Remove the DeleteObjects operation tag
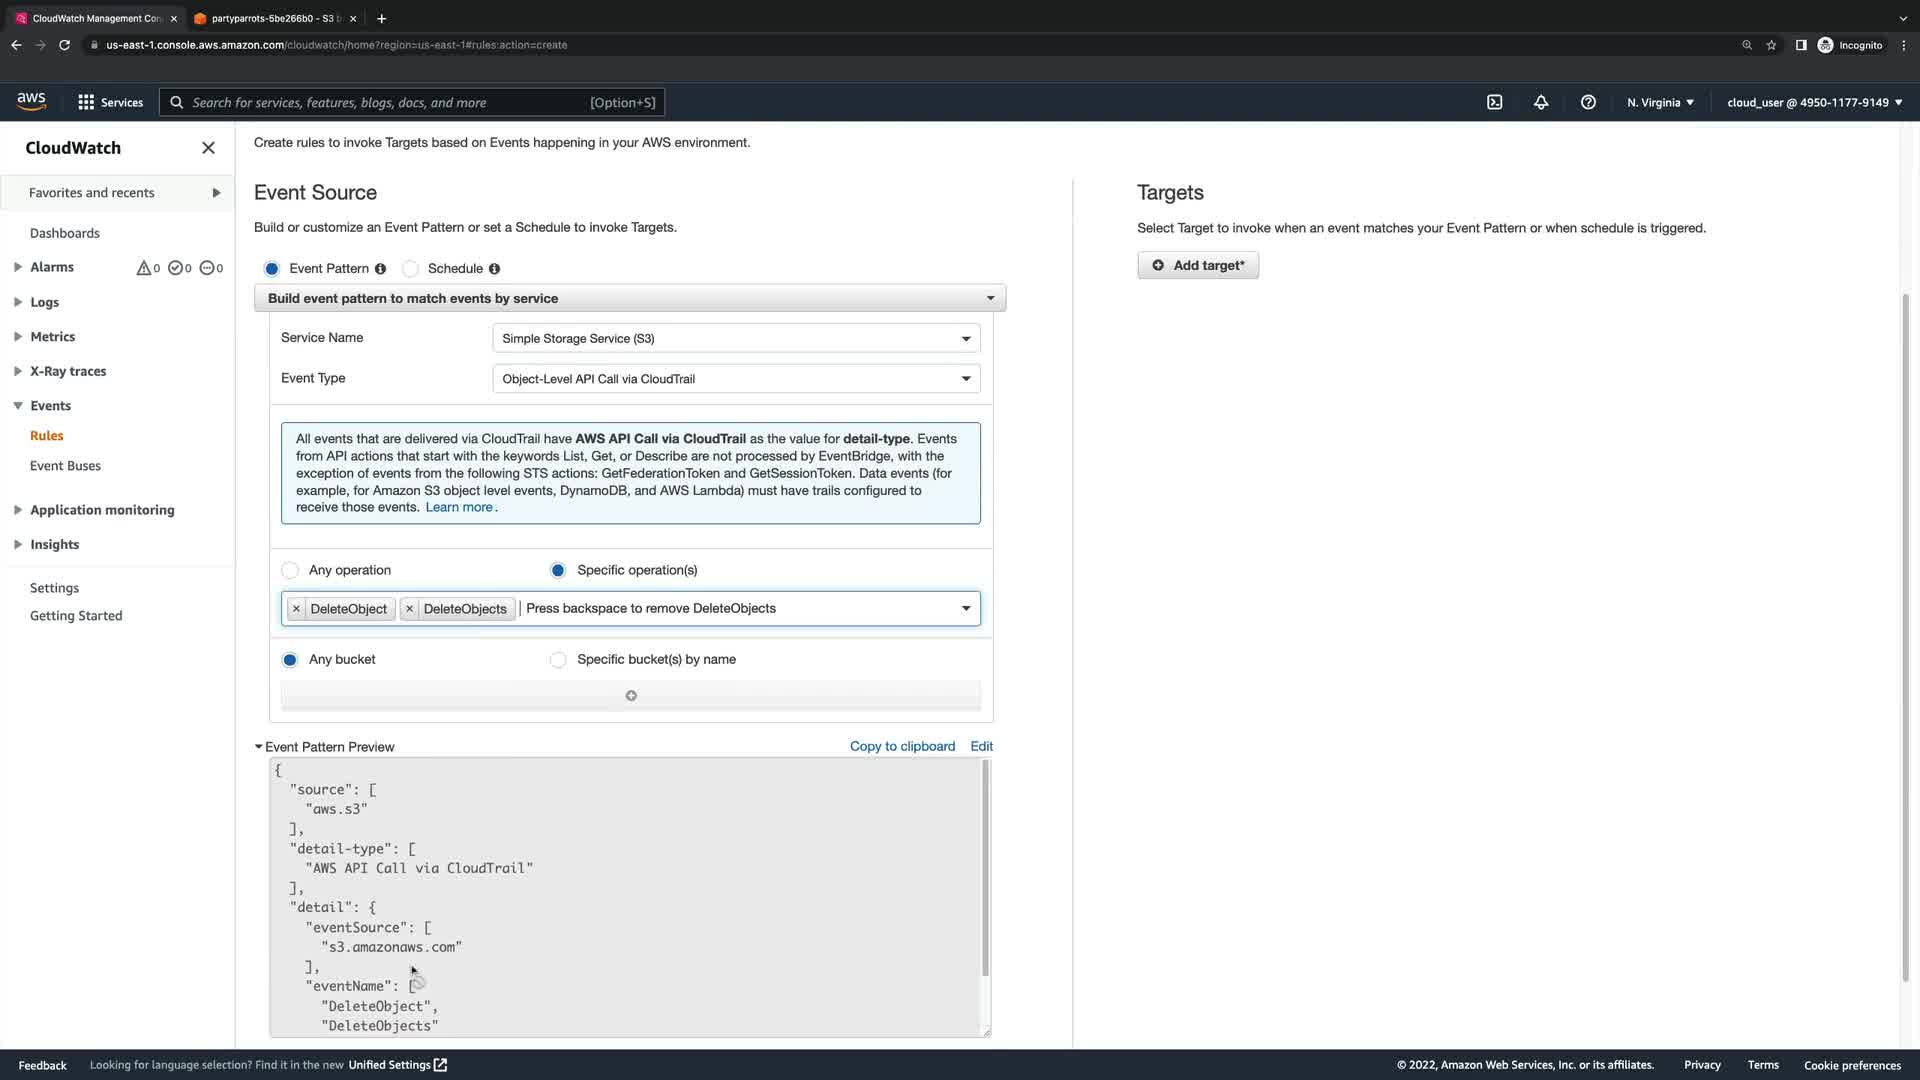This screenshot has height=1080, width=1920. point(409,609)
